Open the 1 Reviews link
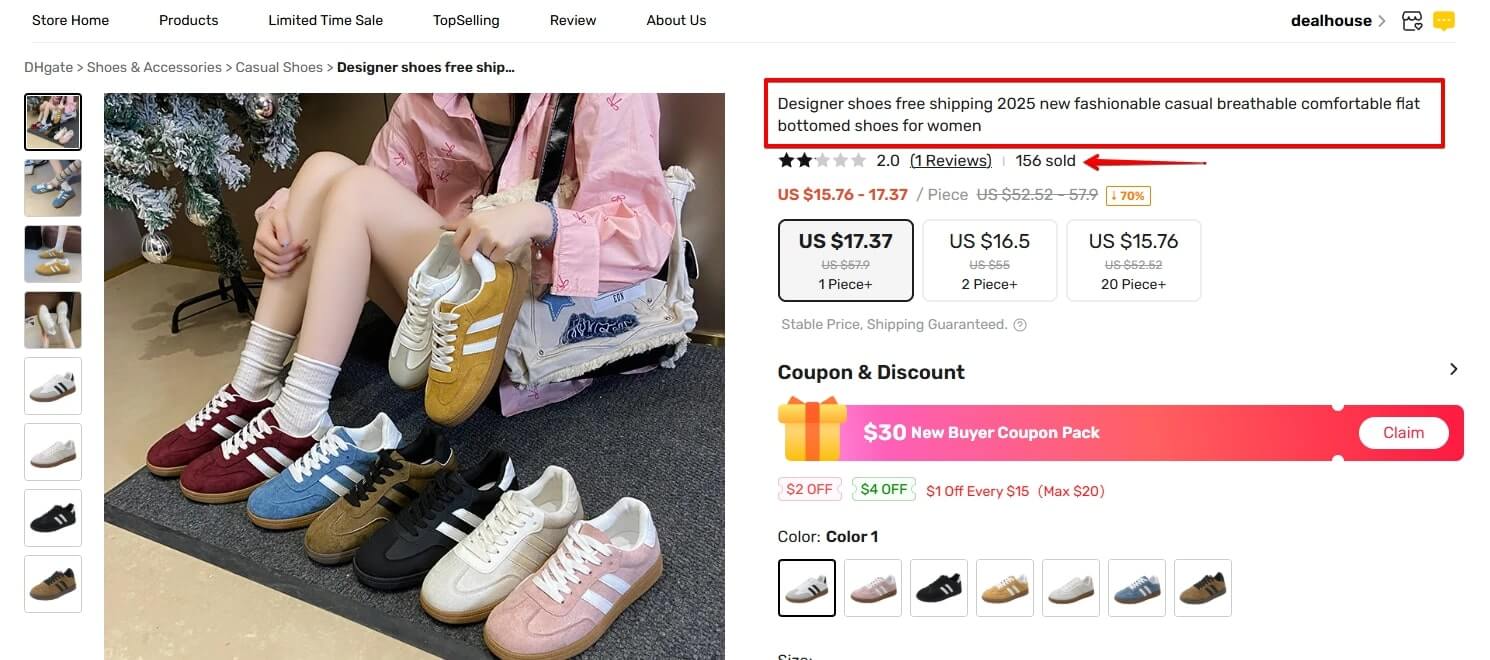The width and height of the screenshot is (1490, 660). tap(950, 160)
